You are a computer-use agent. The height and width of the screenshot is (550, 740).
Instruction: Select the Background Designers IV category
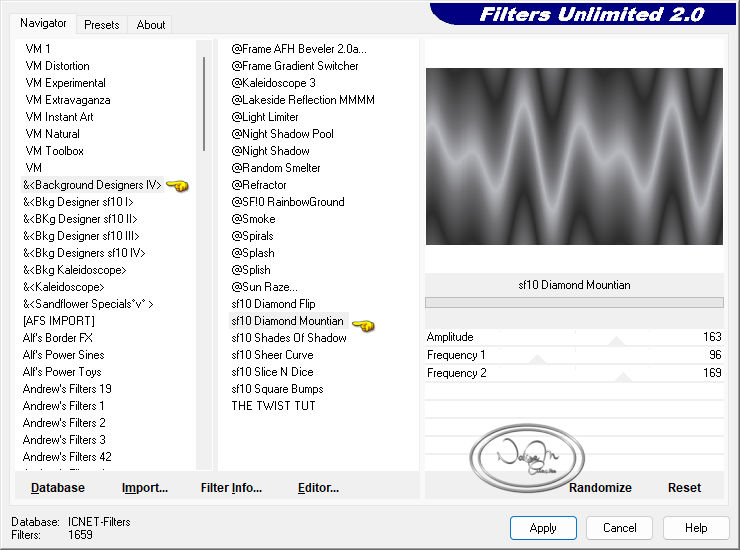click(x=92, y=185)
